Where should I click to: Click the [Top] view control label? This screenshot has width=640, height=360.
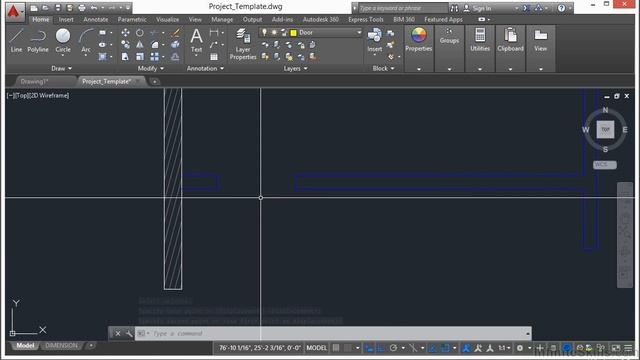point(21,96)
